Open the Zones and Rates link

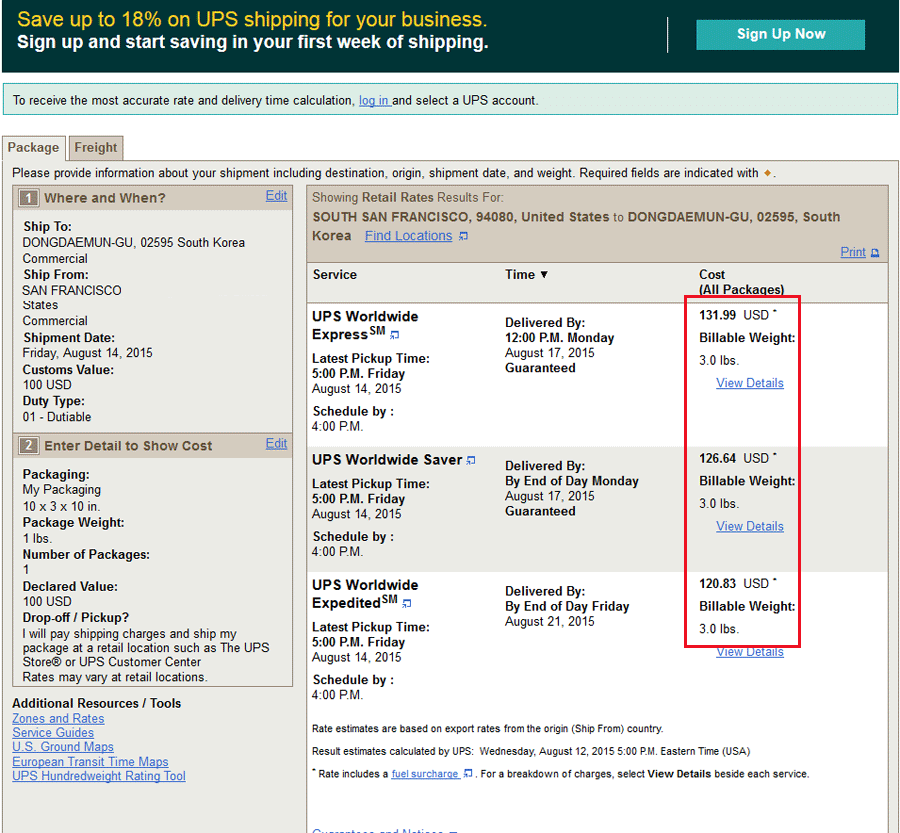tap(58, 719)
